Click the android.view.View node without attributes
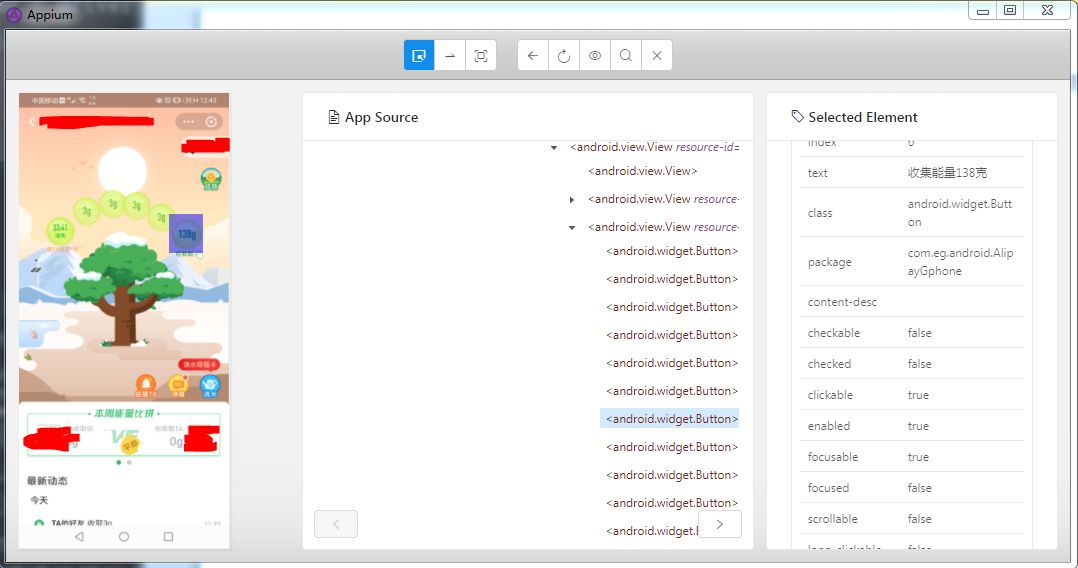1078x568 pixels. pos(643,171)
